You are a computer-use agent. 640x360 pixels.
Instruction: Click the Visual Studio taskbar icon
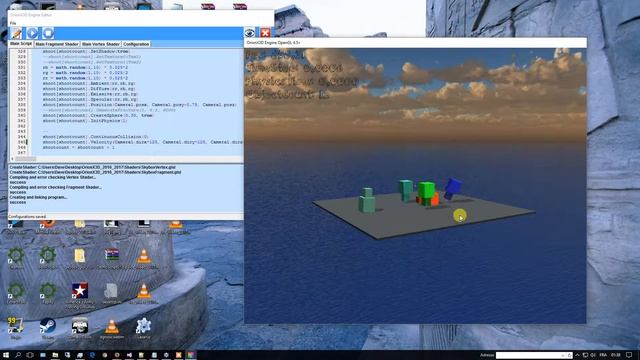[x=129, y=355]
